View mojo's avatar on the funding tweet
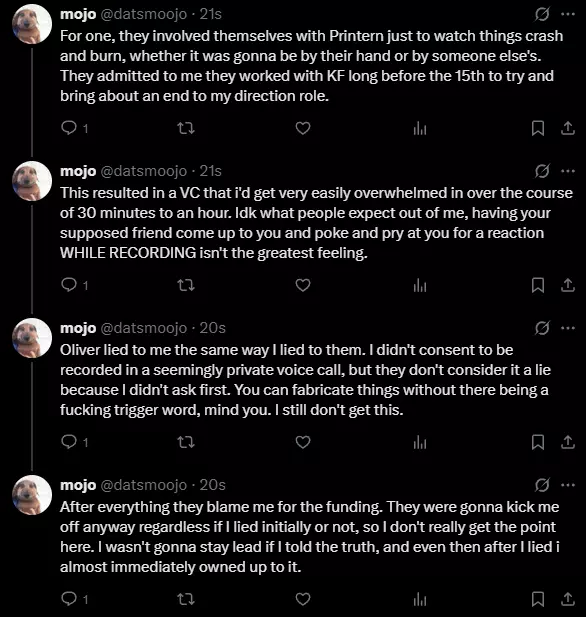This screenshot has height=617, width=586. pyautogui.click(x=32, y=495)
